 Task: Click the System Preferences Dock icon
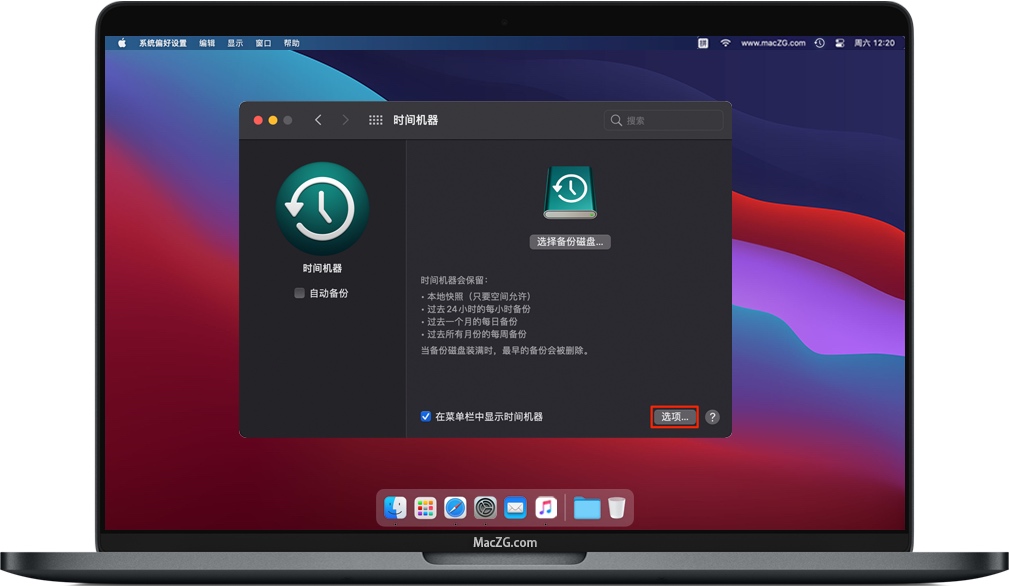pos(484,507)
